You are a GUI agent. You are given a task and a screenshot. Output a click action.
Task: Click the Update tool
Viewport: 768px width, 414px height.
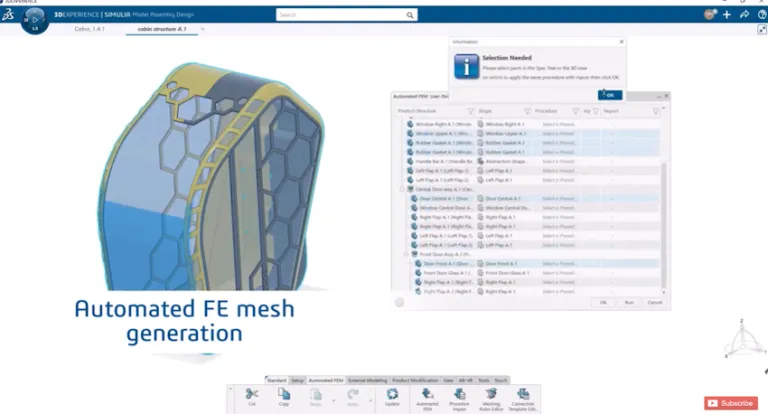(x=392, y=396)
